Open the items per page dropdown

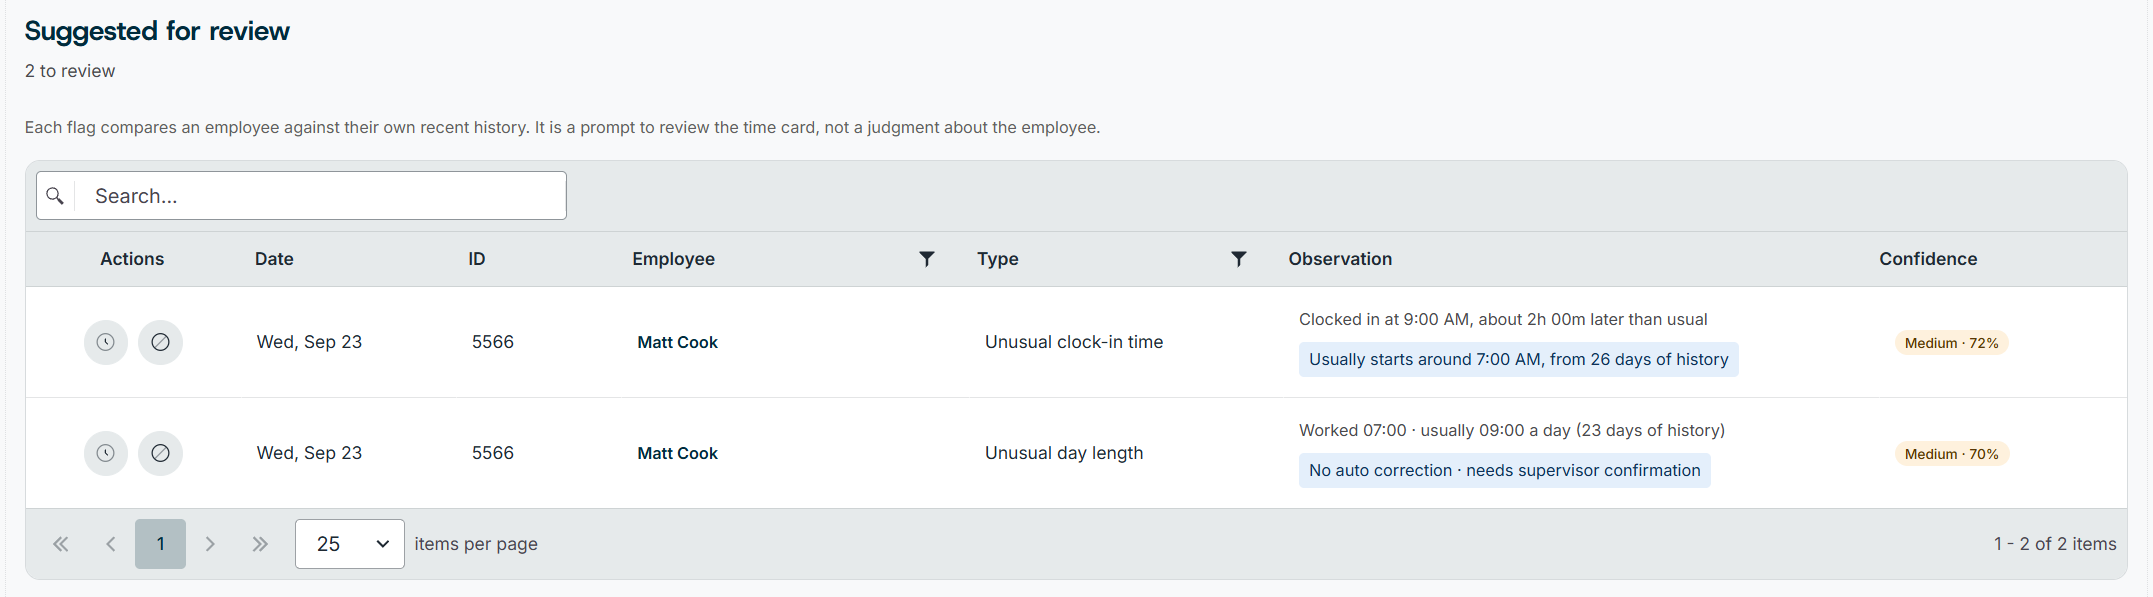click(350, 544)
